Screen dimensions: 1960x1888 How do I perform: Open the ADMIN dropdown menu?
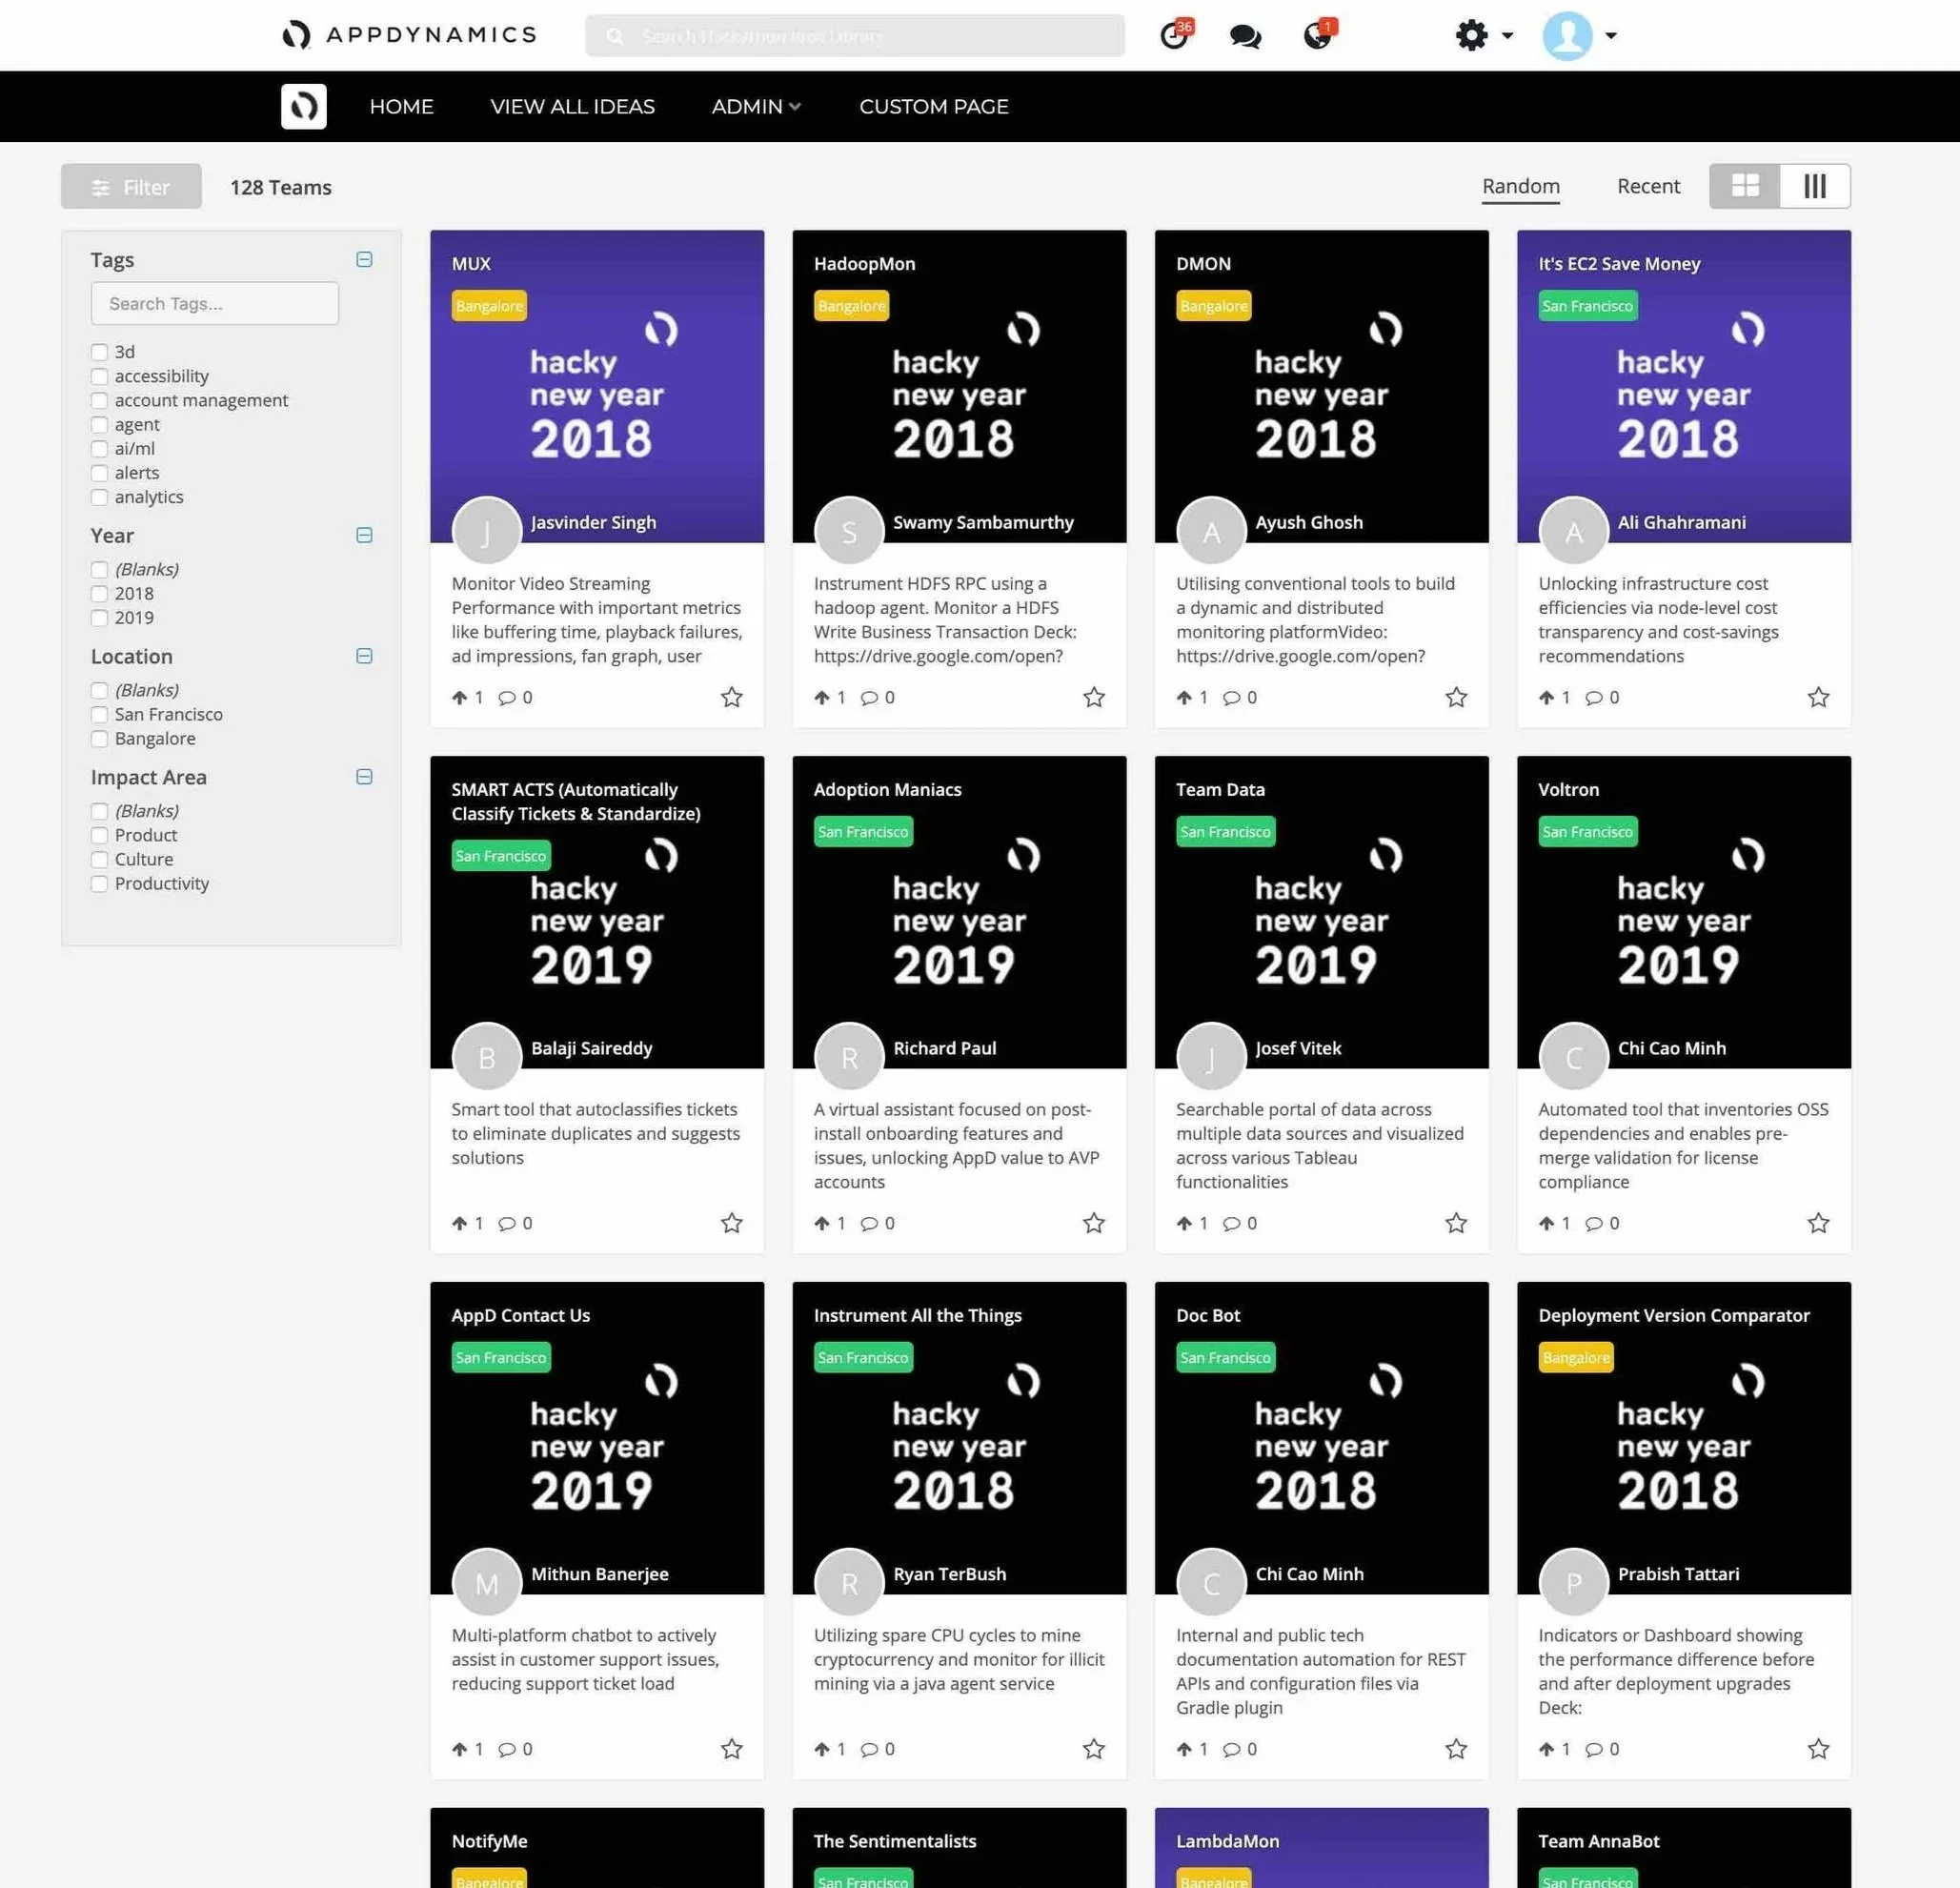[755, 106]
